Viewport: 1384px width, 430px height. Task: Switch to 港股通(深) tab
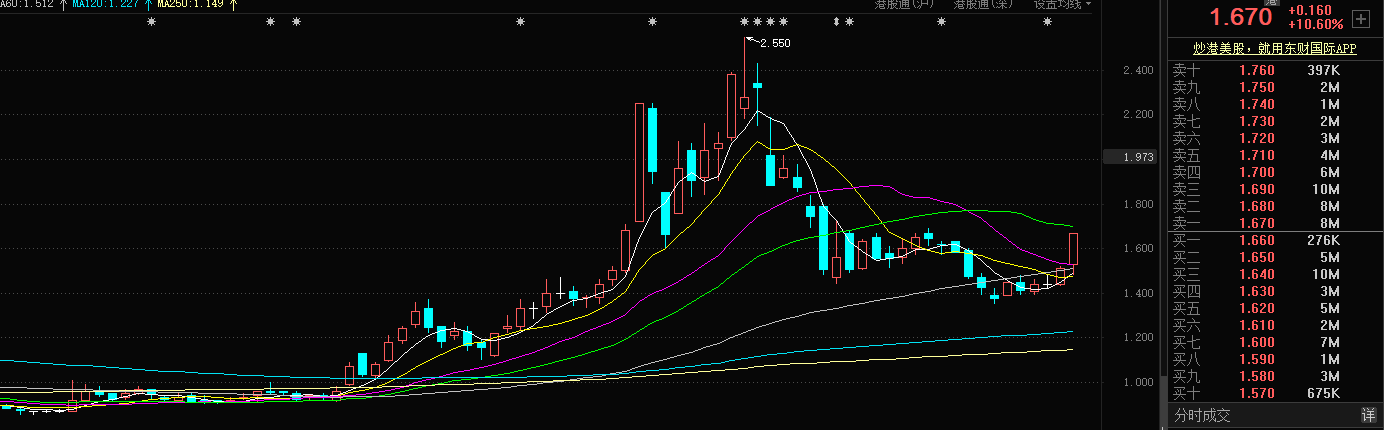[983, 5]
